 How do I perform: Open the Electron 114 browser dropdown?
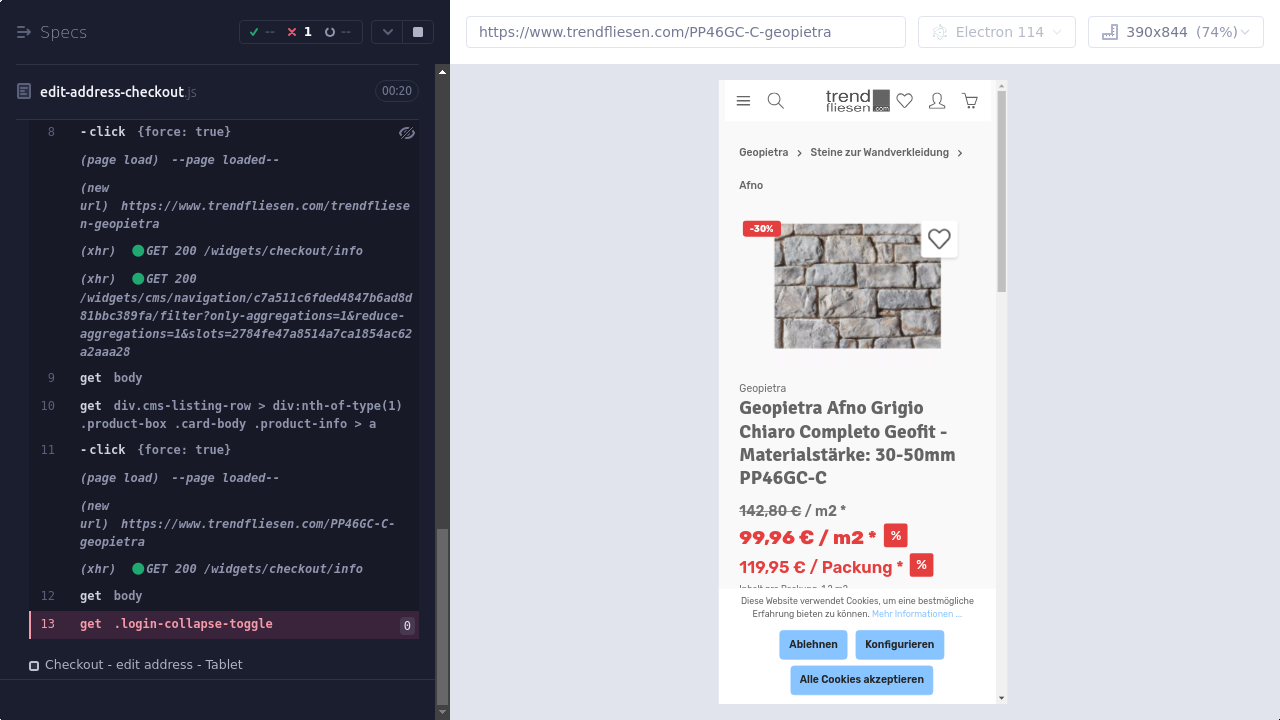[996, 32]
